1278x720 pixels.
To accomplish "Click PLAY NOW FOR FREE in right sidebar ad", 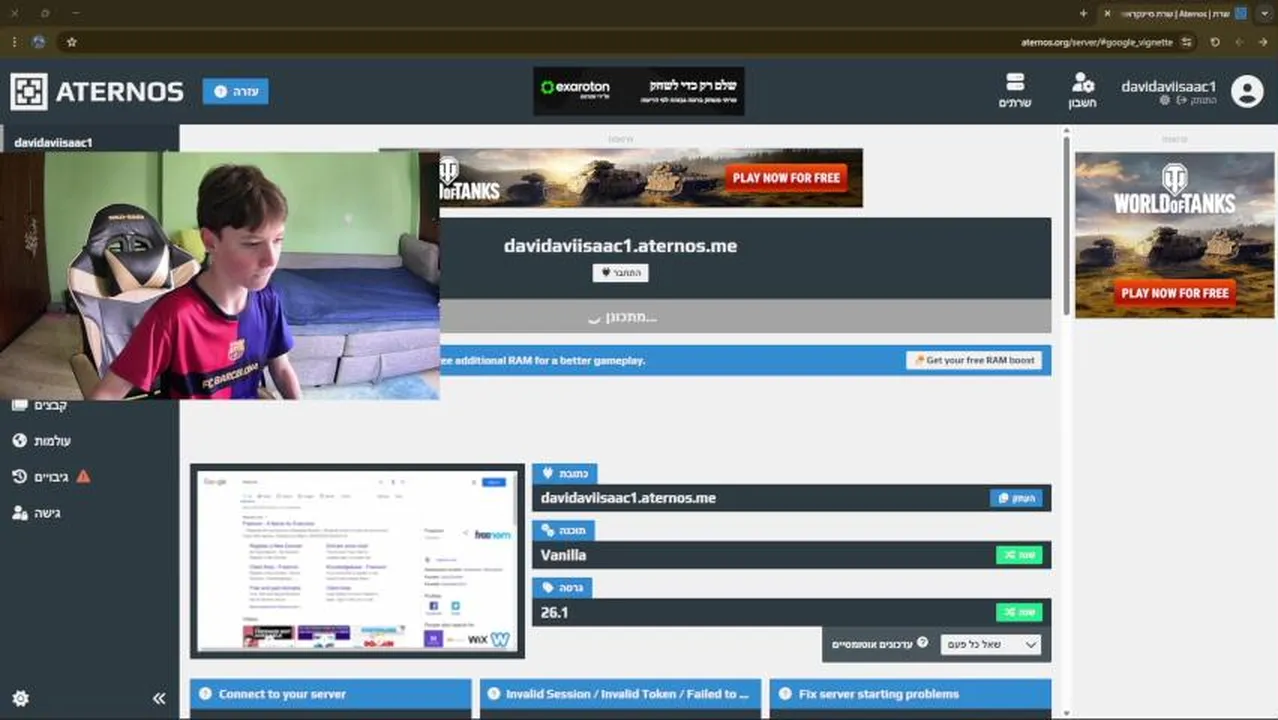I will click(x=1175, y=293).
